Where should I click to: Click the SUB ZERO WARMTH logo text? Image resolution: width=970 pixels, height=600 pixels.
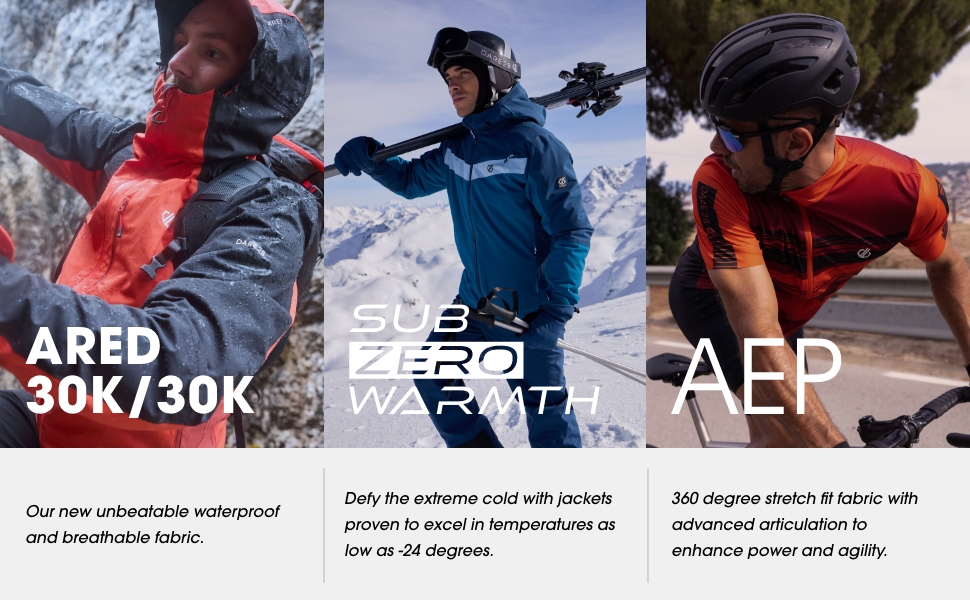pos(474,359)
